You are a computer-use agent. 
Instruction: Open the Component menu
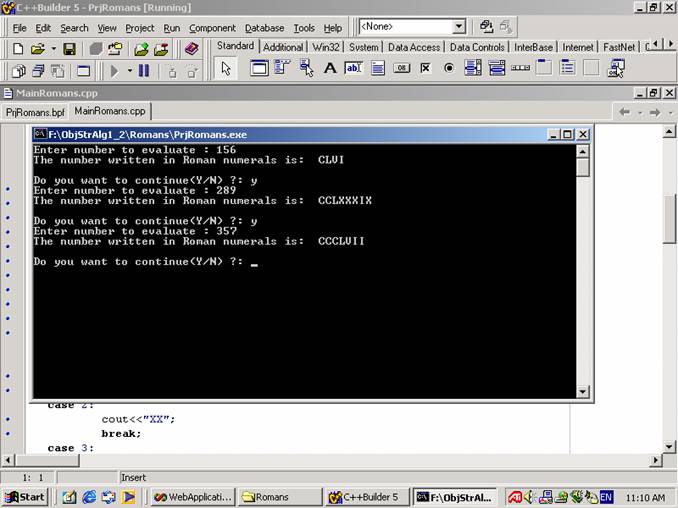212,28
